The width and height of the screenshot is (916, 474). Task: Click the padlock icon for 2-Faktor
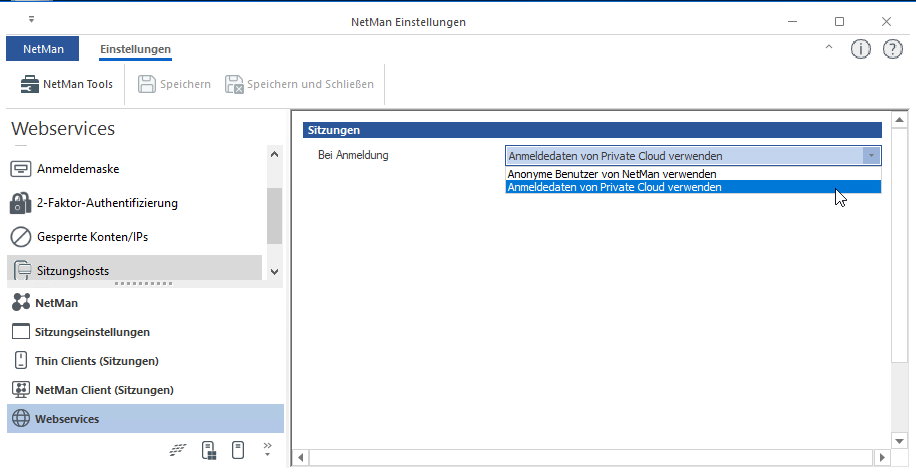(21, 203)
